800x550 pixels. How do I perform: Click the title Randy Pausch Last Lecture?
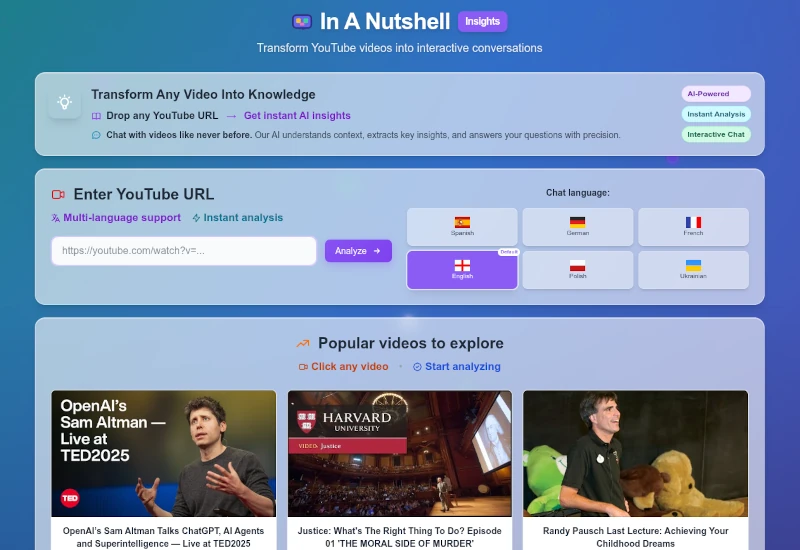click(636, 537)
